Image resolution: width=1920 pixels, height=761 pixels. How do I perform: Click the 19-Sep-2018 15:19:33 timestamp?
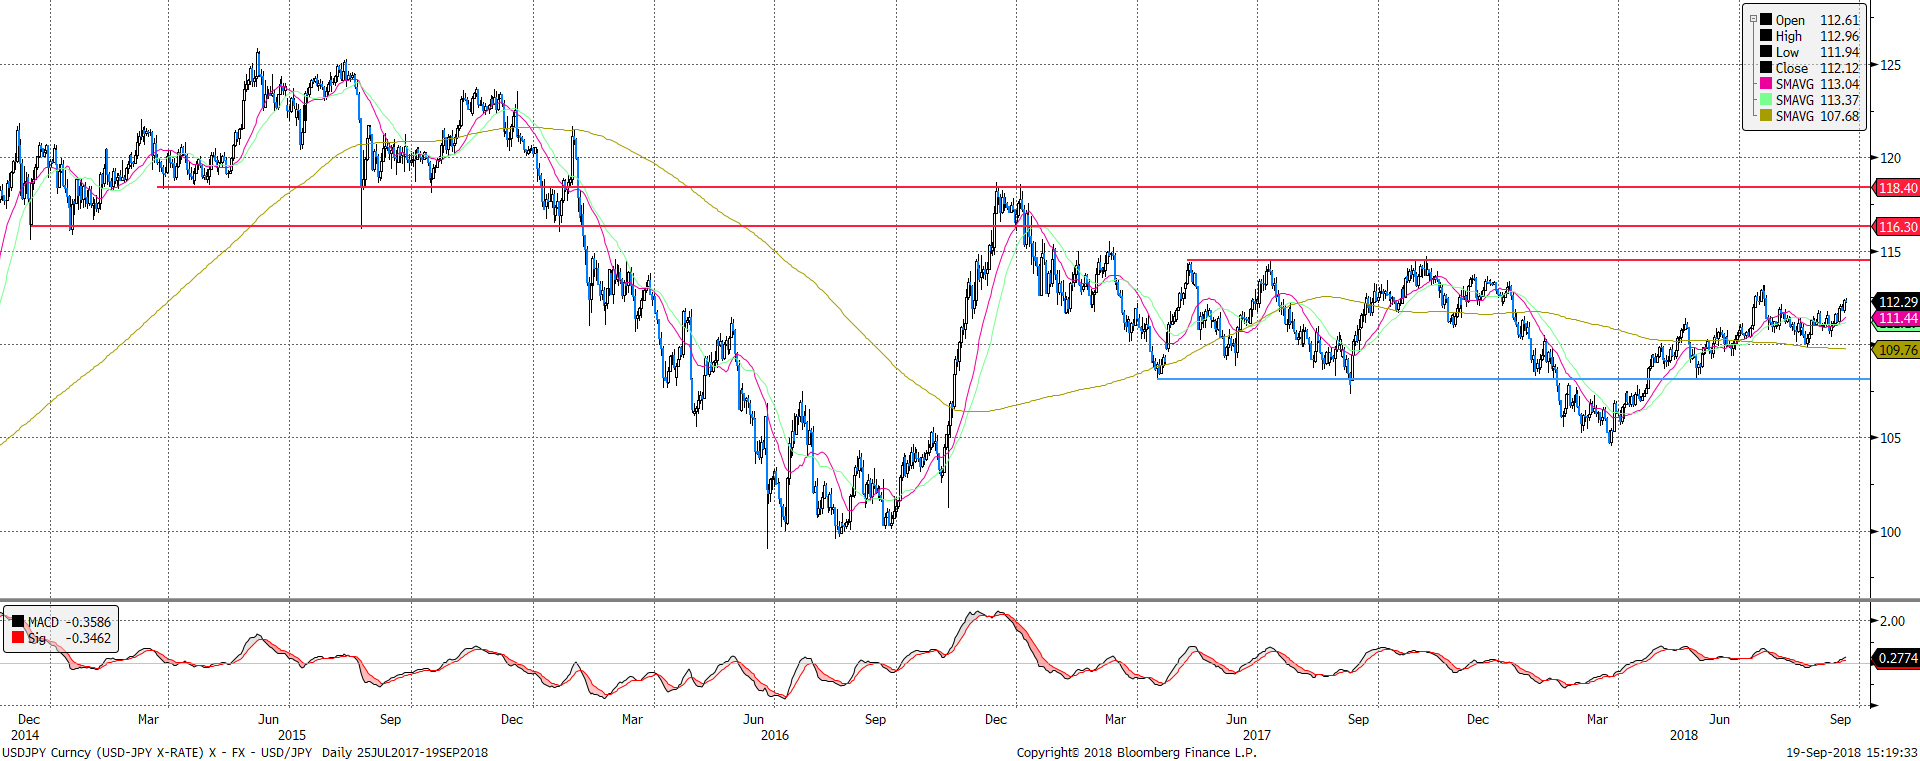click(1852, 752)
